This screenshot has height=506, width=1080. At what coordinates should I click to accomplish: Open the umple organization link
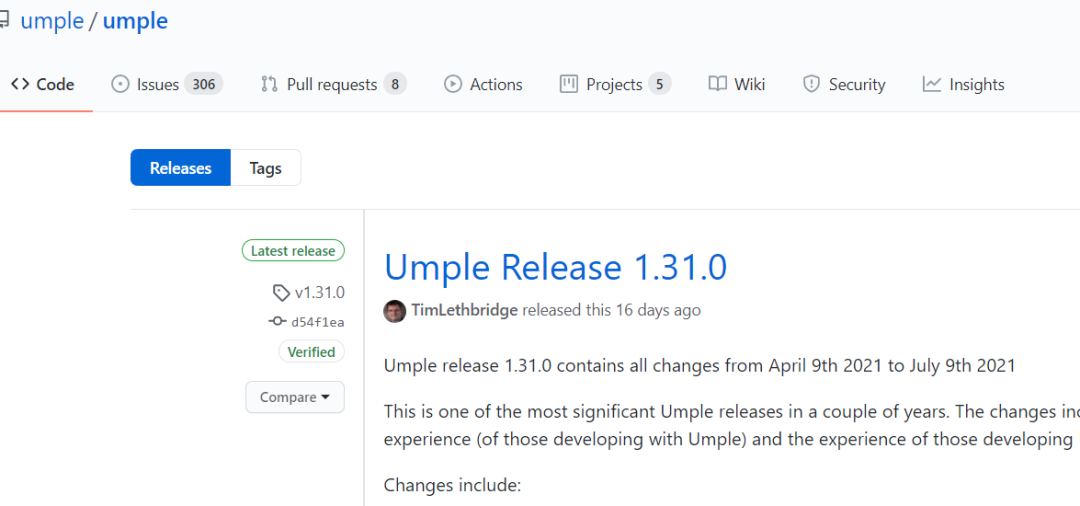(52, 21)
